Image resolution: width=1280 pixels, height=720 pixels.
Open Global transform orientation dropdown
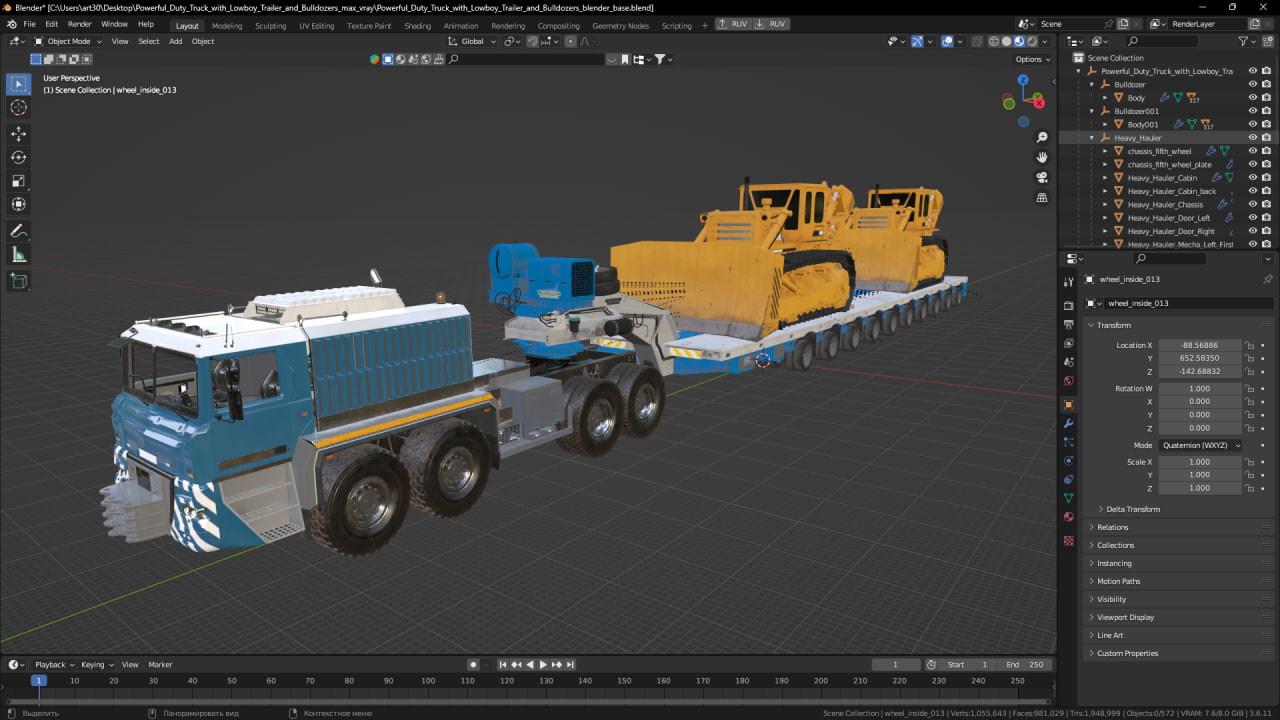click(x=472, y=41)
